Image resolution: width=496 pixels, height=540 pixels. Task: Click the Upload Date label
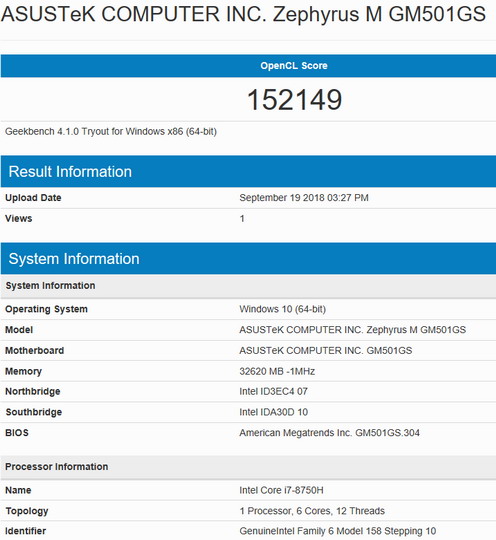pyautogui.click(x=33, y=198)
